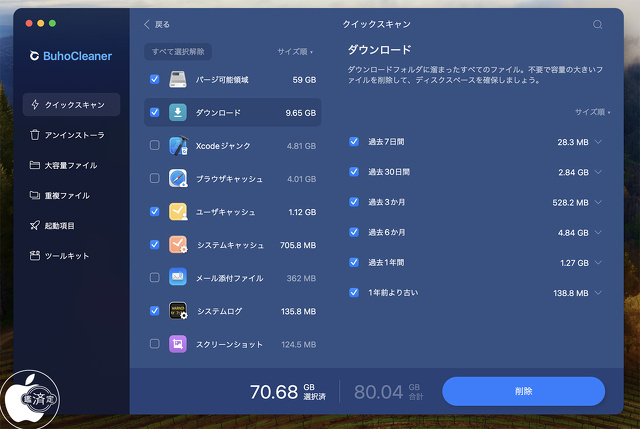This screenshot has height=429, width=640.
Task: Open ツールキット from sidebar
Action: coord(71,256)
